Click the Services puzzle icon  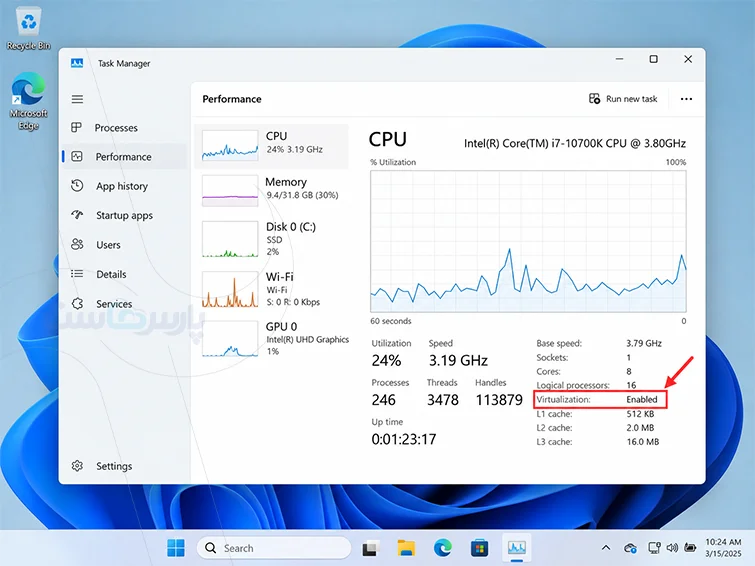(x=77, y=303)
